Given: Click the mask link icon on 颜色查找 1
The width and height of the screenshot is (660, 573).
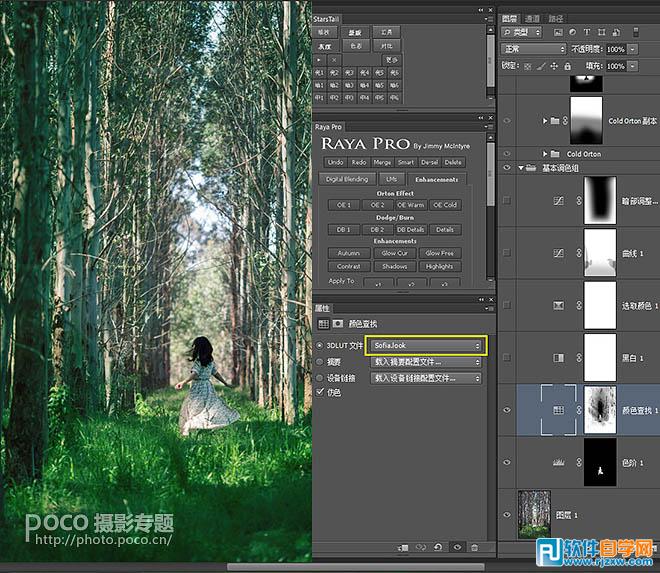Looking at the screenshot, I should point(579,410).
